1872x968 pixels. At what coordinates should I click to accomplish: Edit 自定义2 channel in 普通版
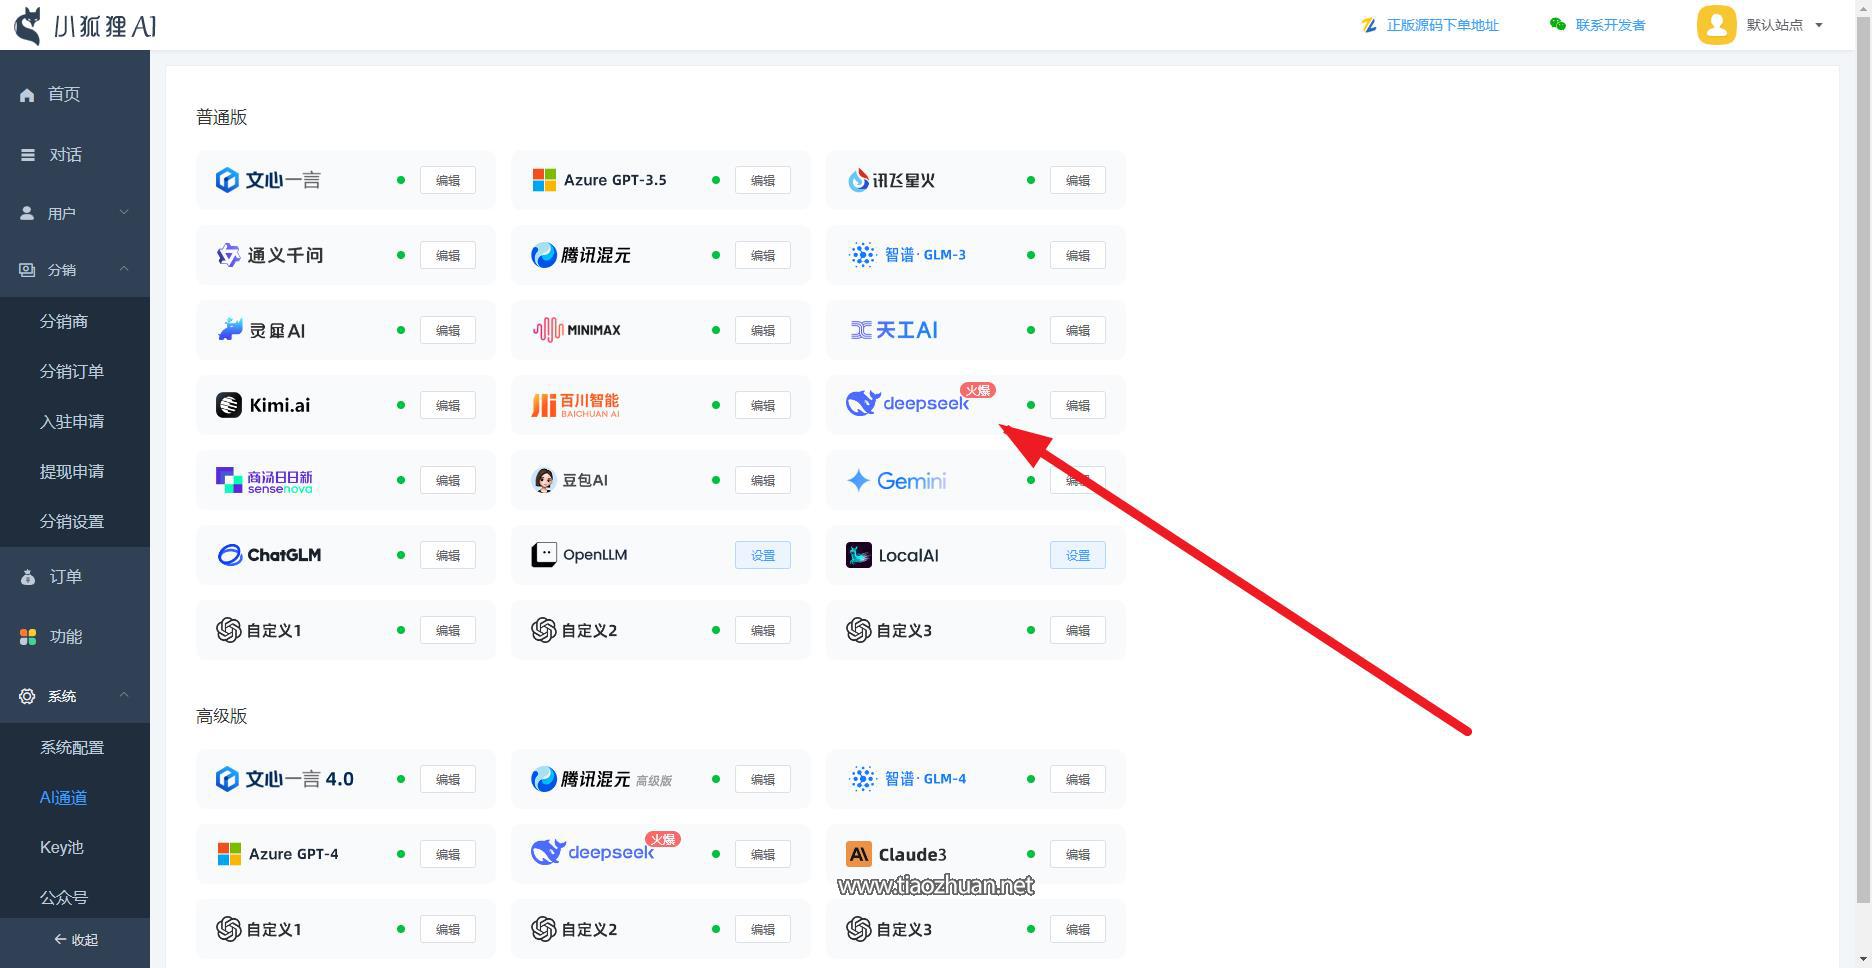click(x=763, y=630)
